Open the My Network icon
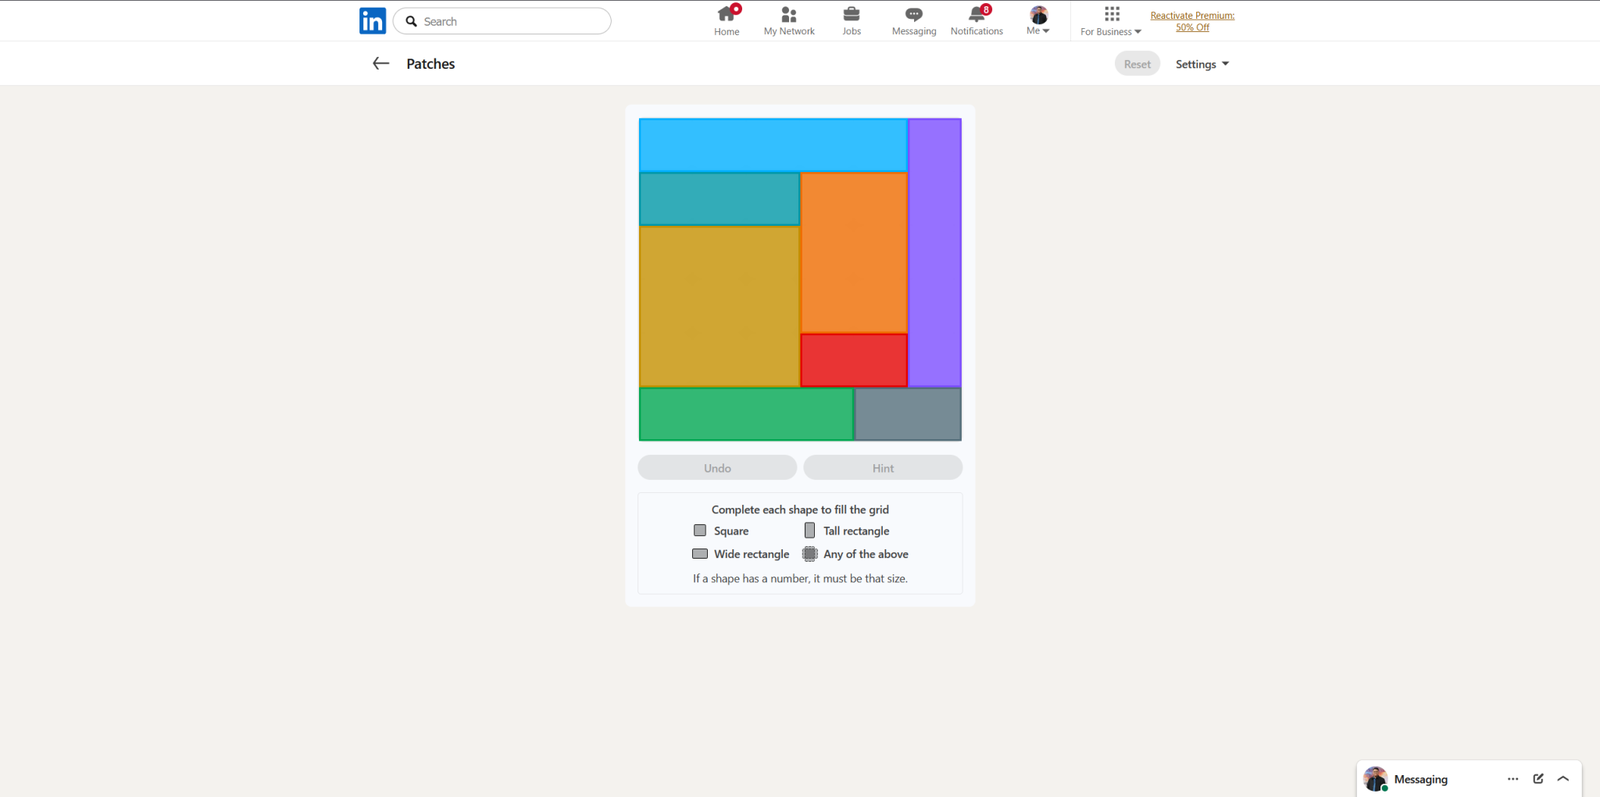The width and height of the screenshot is (1600, 797). coord(789,15)
